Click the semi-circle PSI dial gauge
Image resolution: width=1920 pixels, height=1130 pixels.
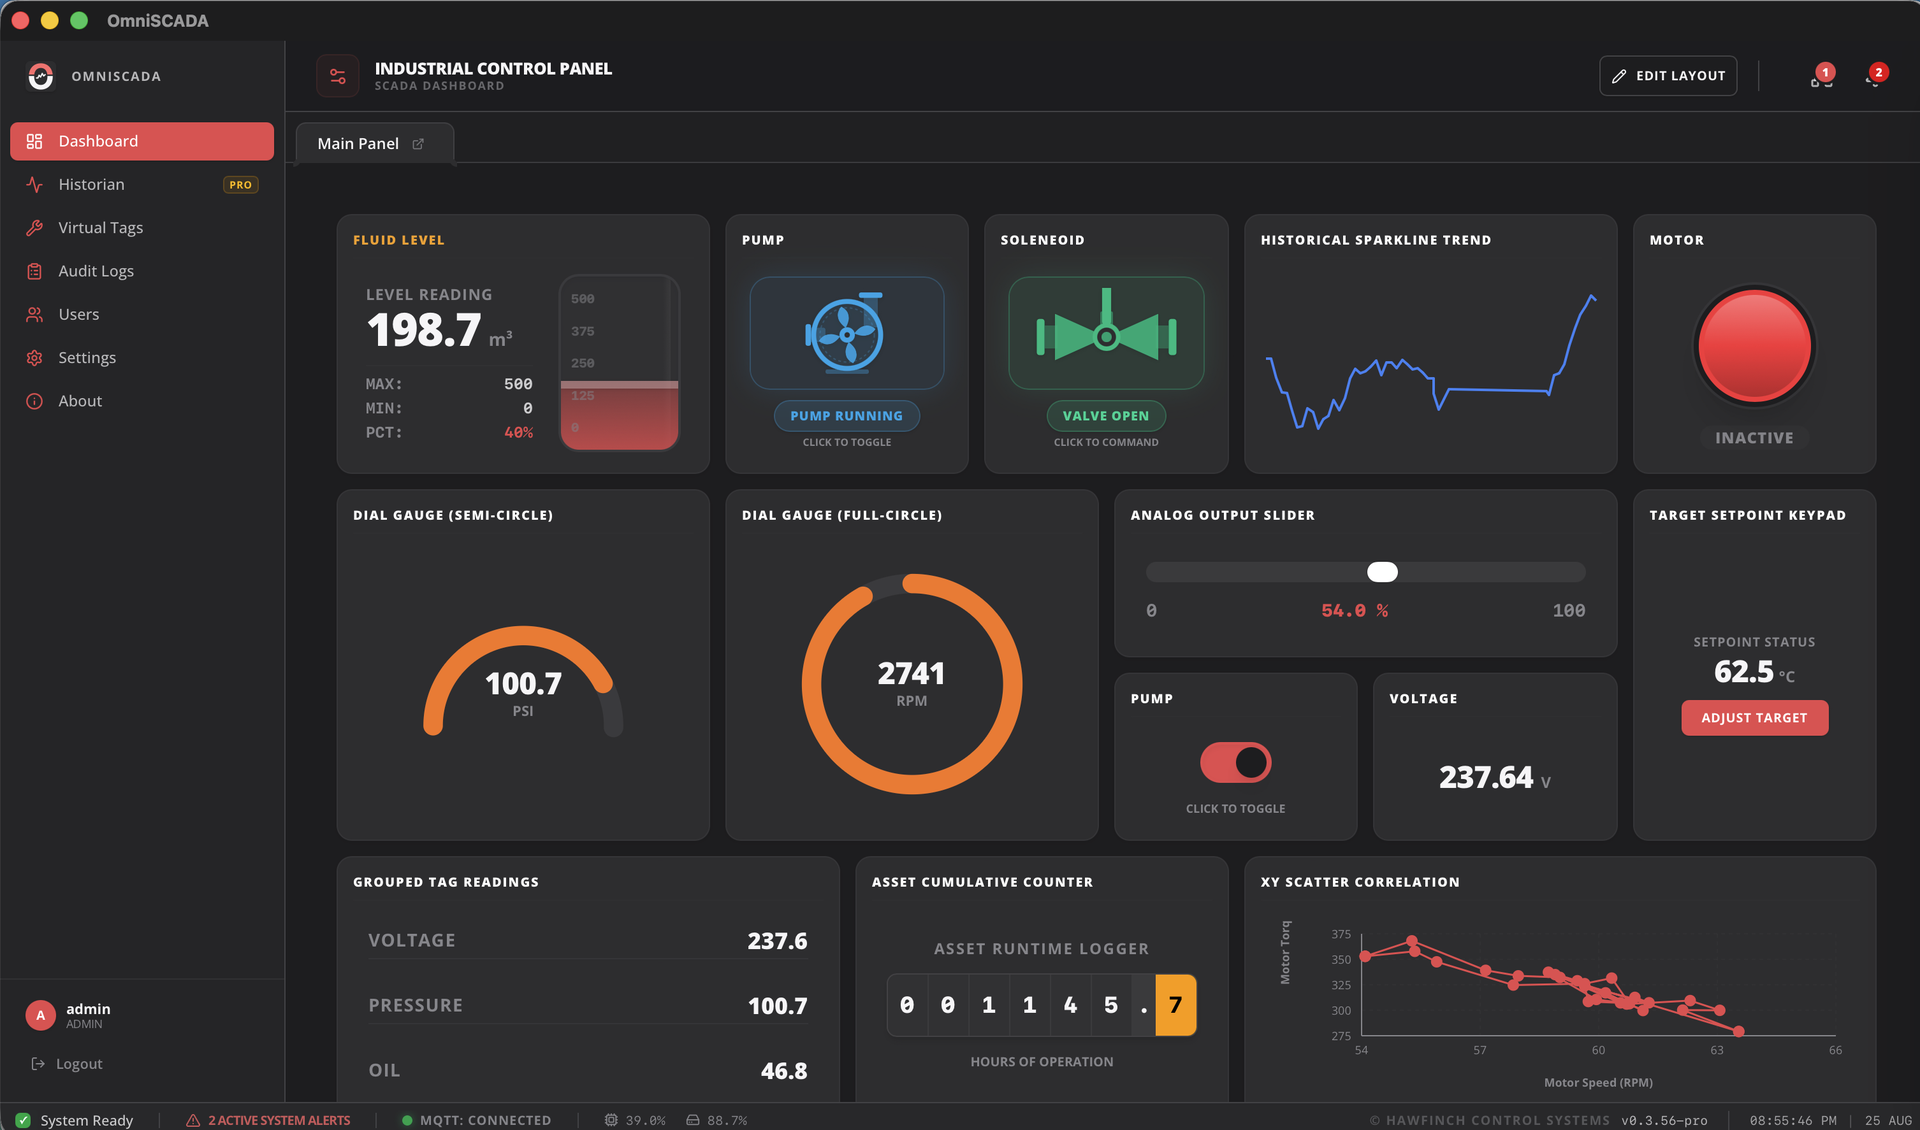pos(523,682)
